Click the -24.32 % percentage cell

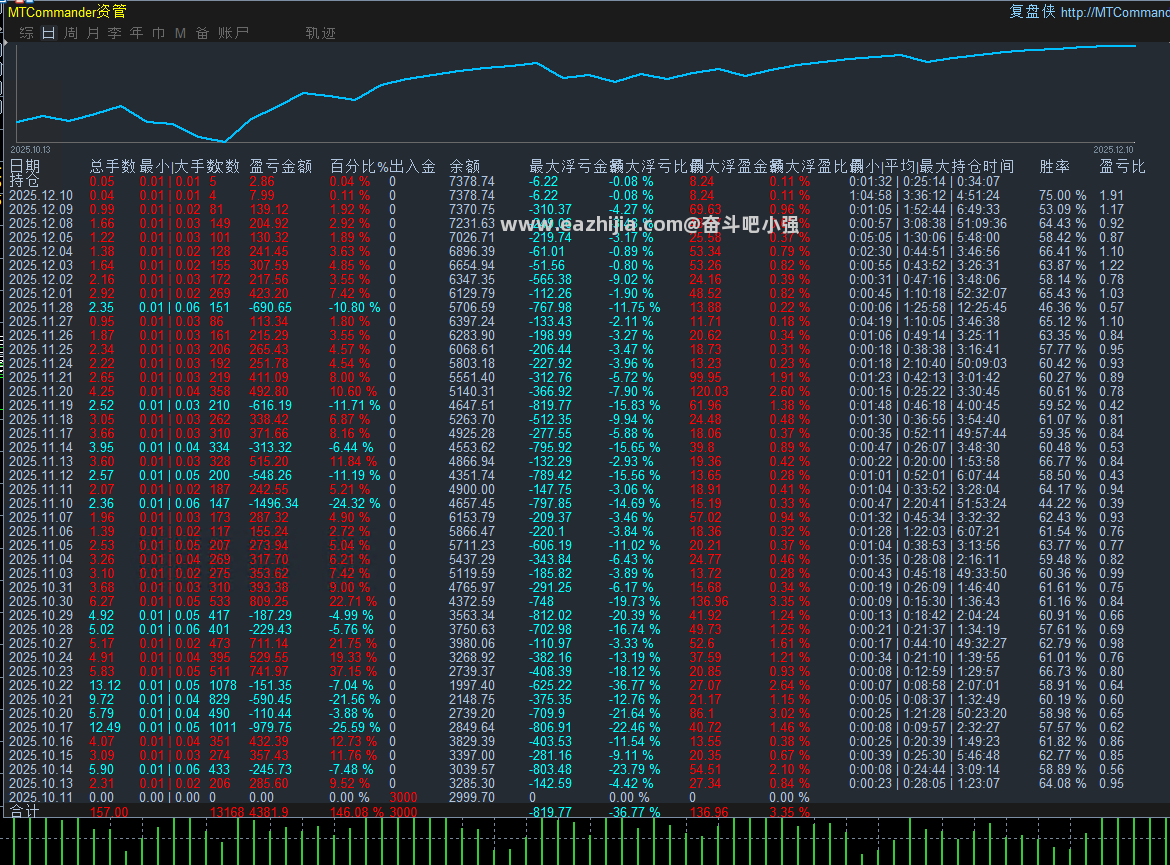click(355, 504)
